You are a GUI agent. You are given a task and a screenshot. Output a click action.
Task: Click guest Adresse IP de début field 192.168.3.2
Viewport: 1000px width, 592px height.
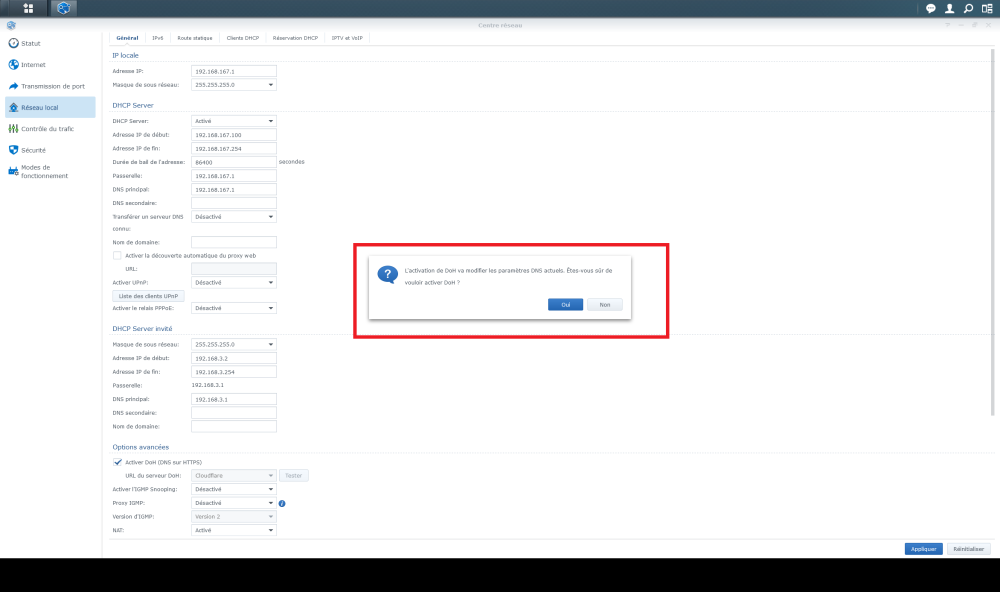(x=234, y=358)
